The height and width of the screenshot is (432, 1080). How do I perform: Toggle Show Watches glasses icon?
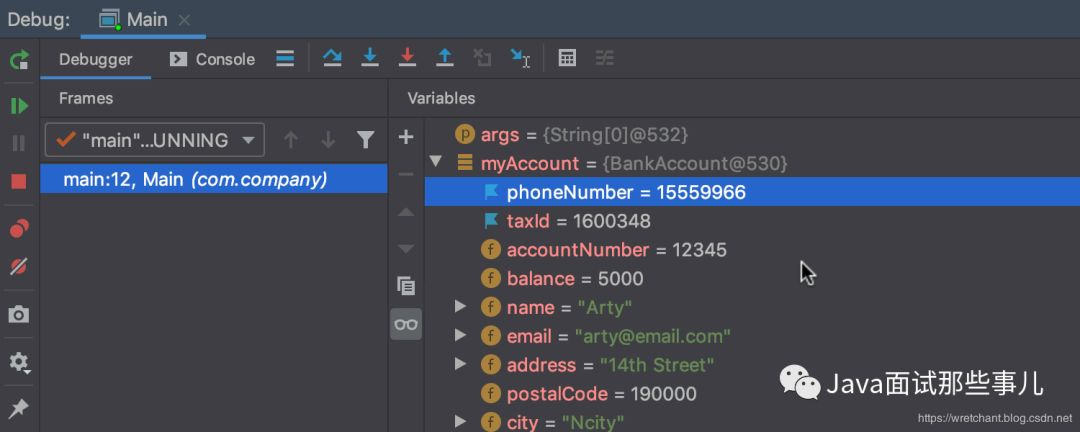click(x=406, y=324)
